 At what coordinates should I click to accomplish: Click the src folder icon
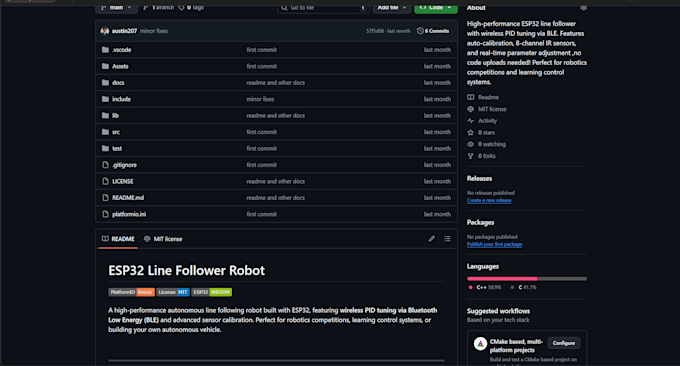(105, 132)
